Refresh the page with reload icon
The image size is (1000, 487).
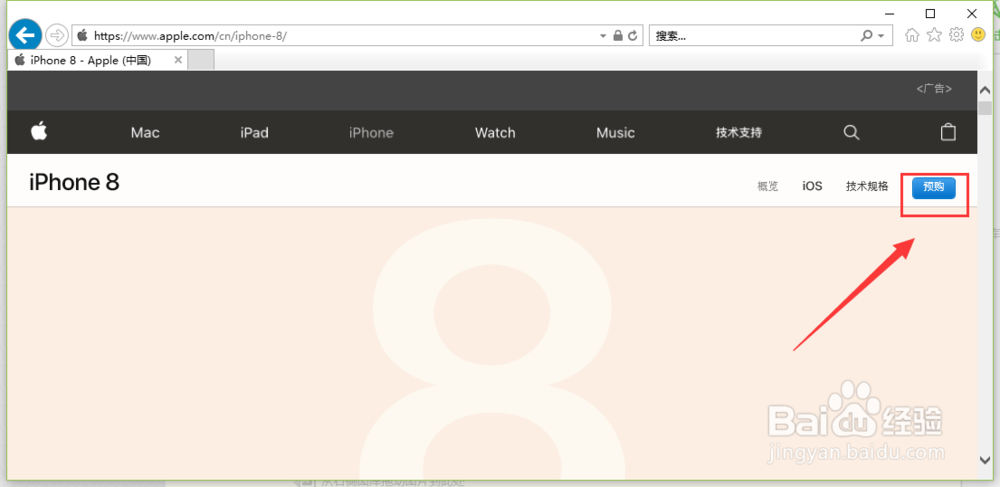633,36
